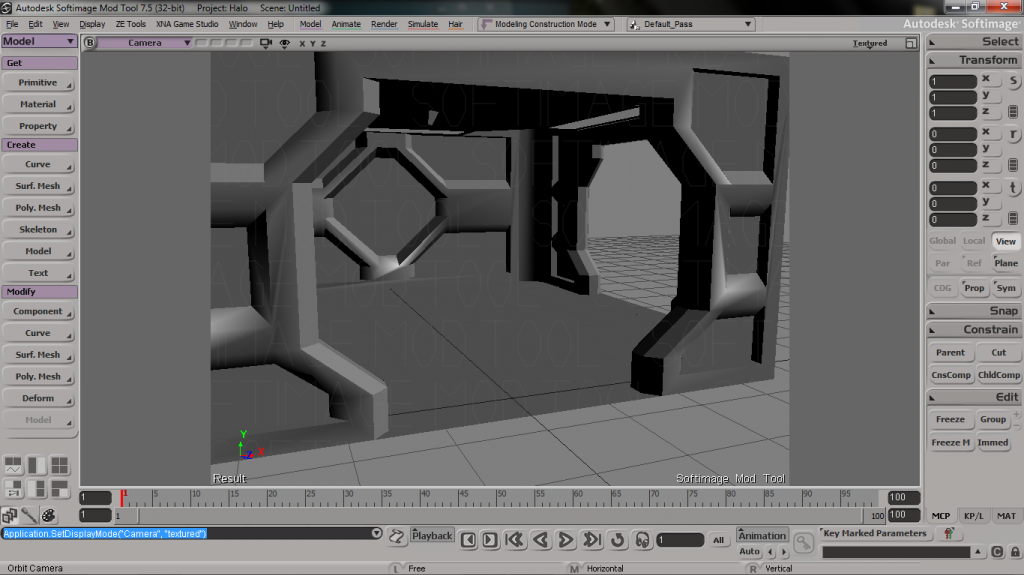Go to last frame

(592, 540)
